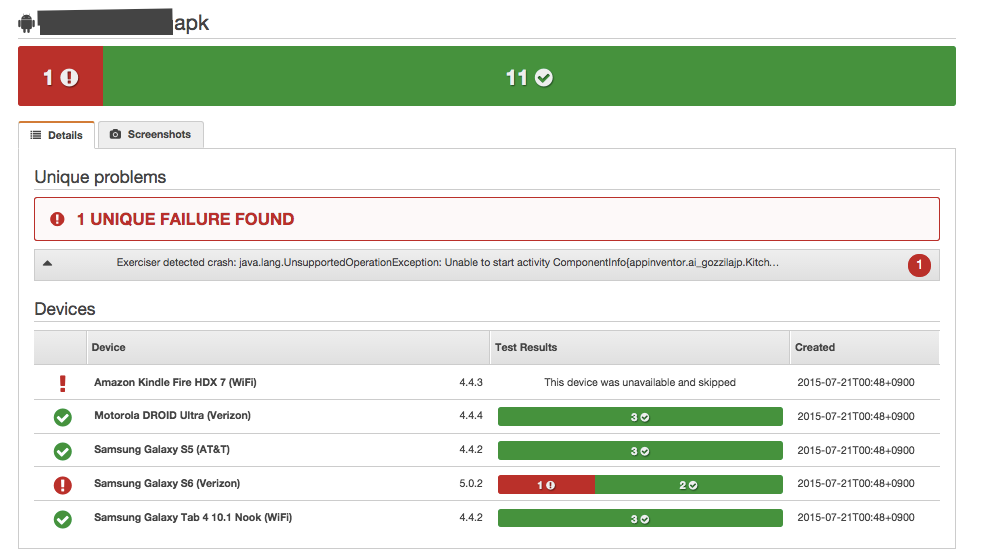Image resolution: width=984 pixels, height=549 pixels.
Task: Click OS version 5.0.2 in Galaxy S6 row
Action: 471,483
